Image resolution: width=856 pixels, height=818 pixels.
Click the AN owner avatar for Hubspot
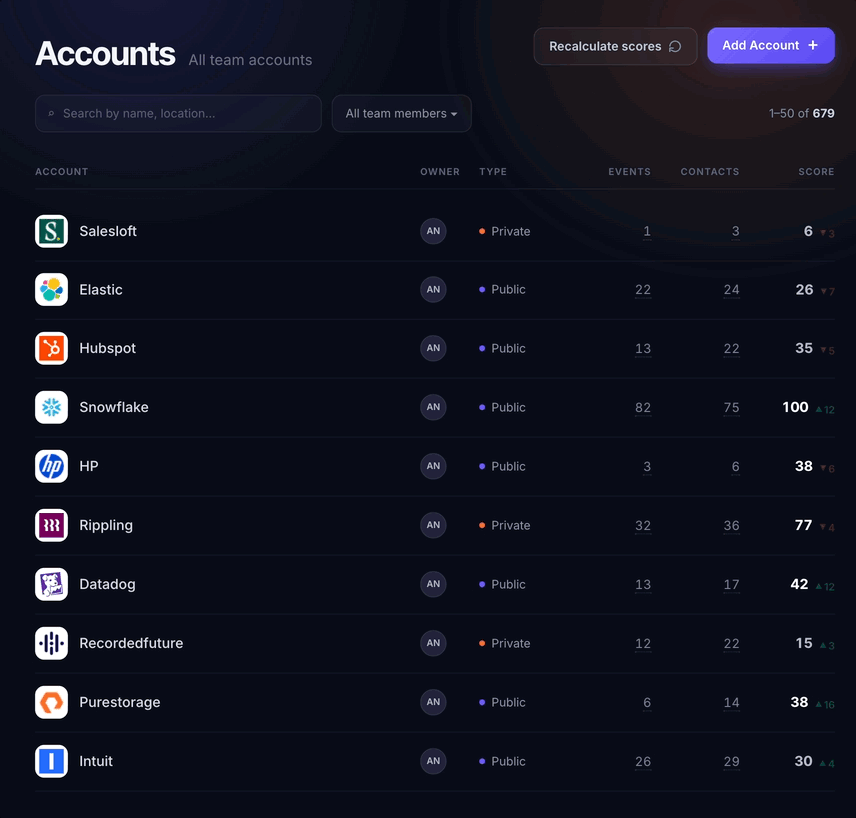(x=433, y=348)
